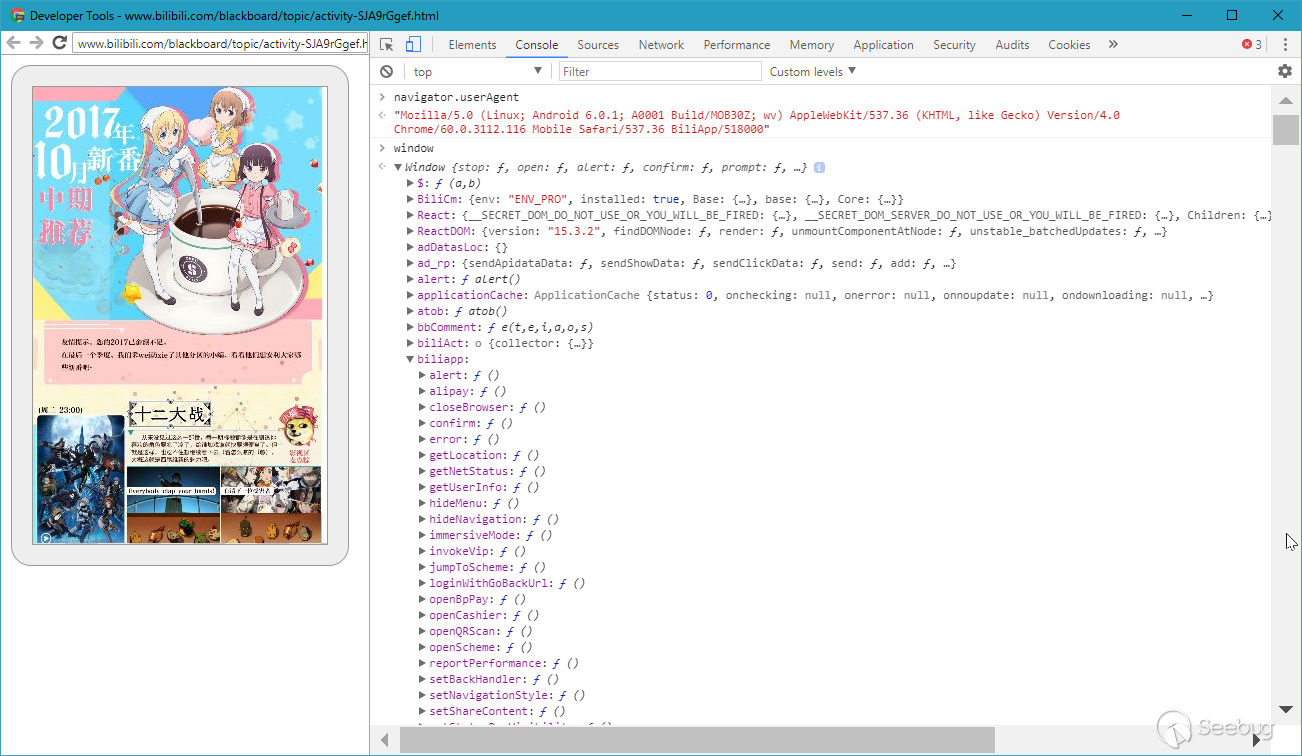This screenshot has height=756, width=1302.
Task: Click the forward navigation arrow
Action: [36, 43]
